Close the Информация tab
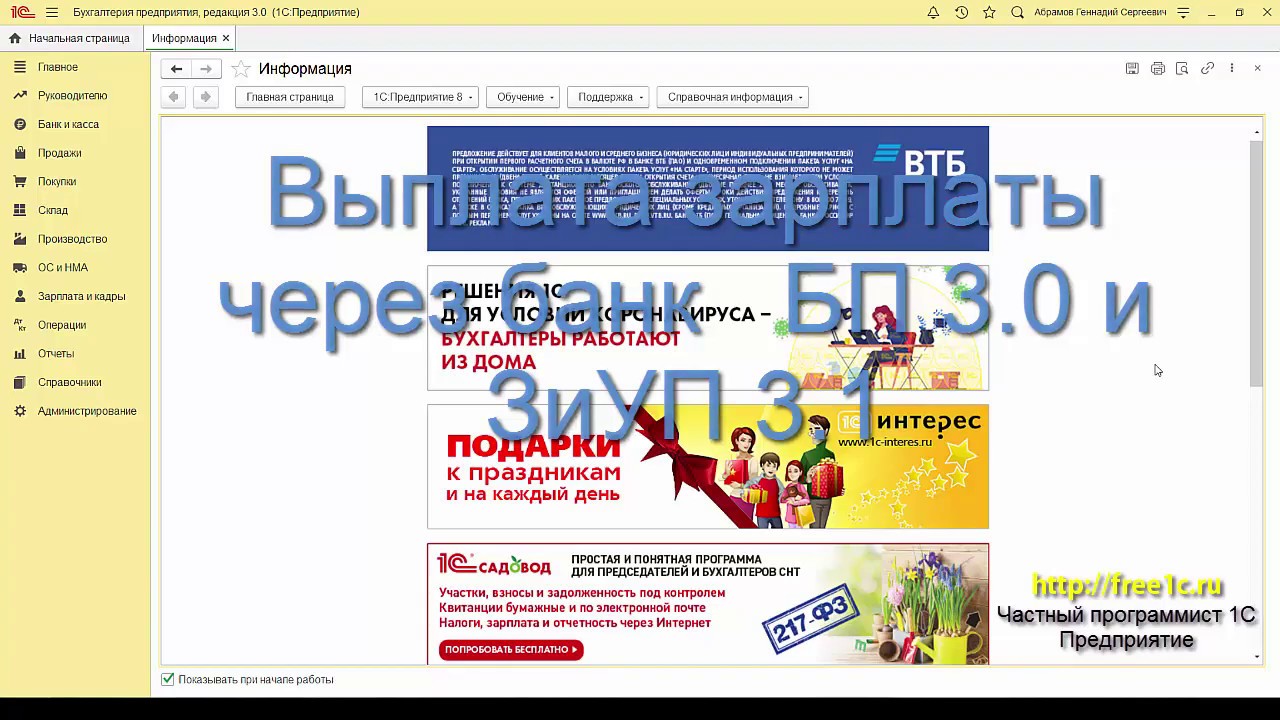 tap(226, 38)
